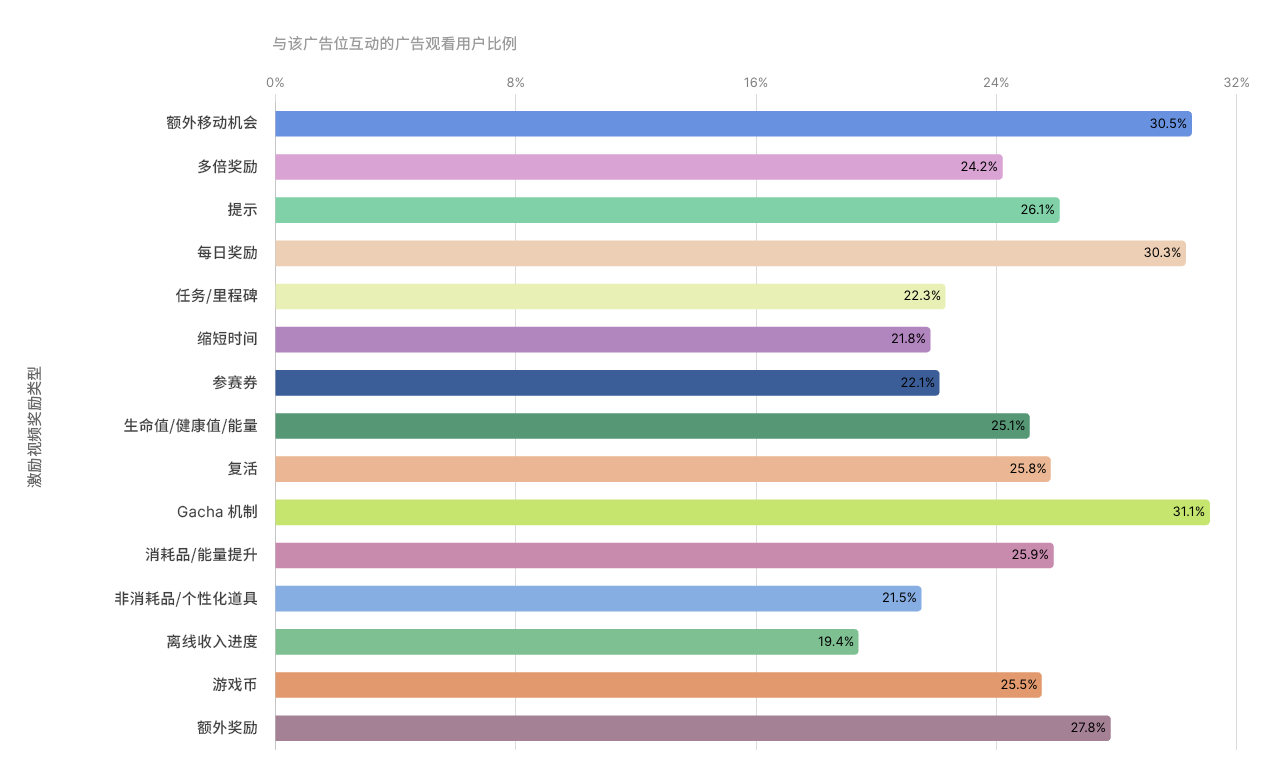Click the 生命值/健康值/能量 axis label

click(x=190, y=426)
